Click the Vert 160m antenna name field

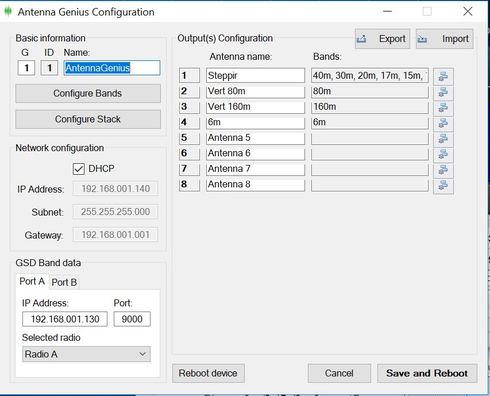pyautogui.click(x=255, y=107)
